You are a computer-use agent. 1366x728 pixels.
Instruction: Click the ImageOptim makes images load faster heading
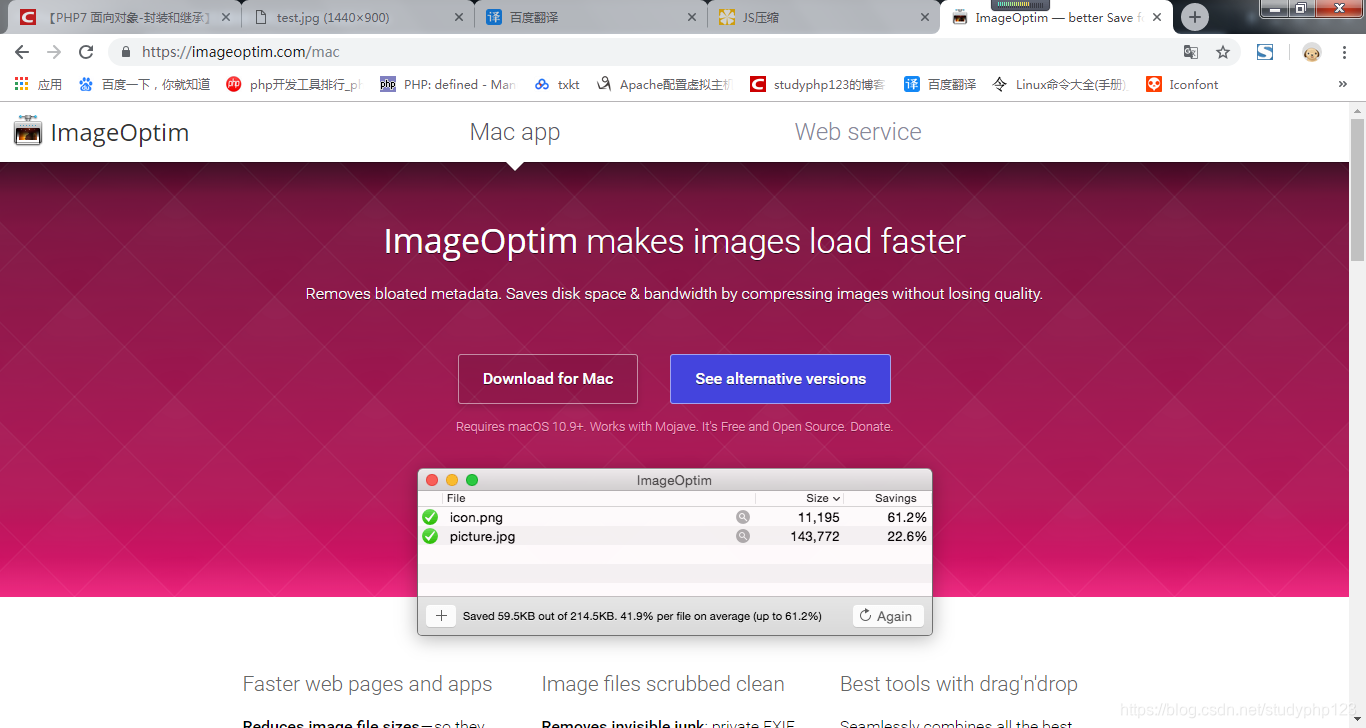pos(675,241)
